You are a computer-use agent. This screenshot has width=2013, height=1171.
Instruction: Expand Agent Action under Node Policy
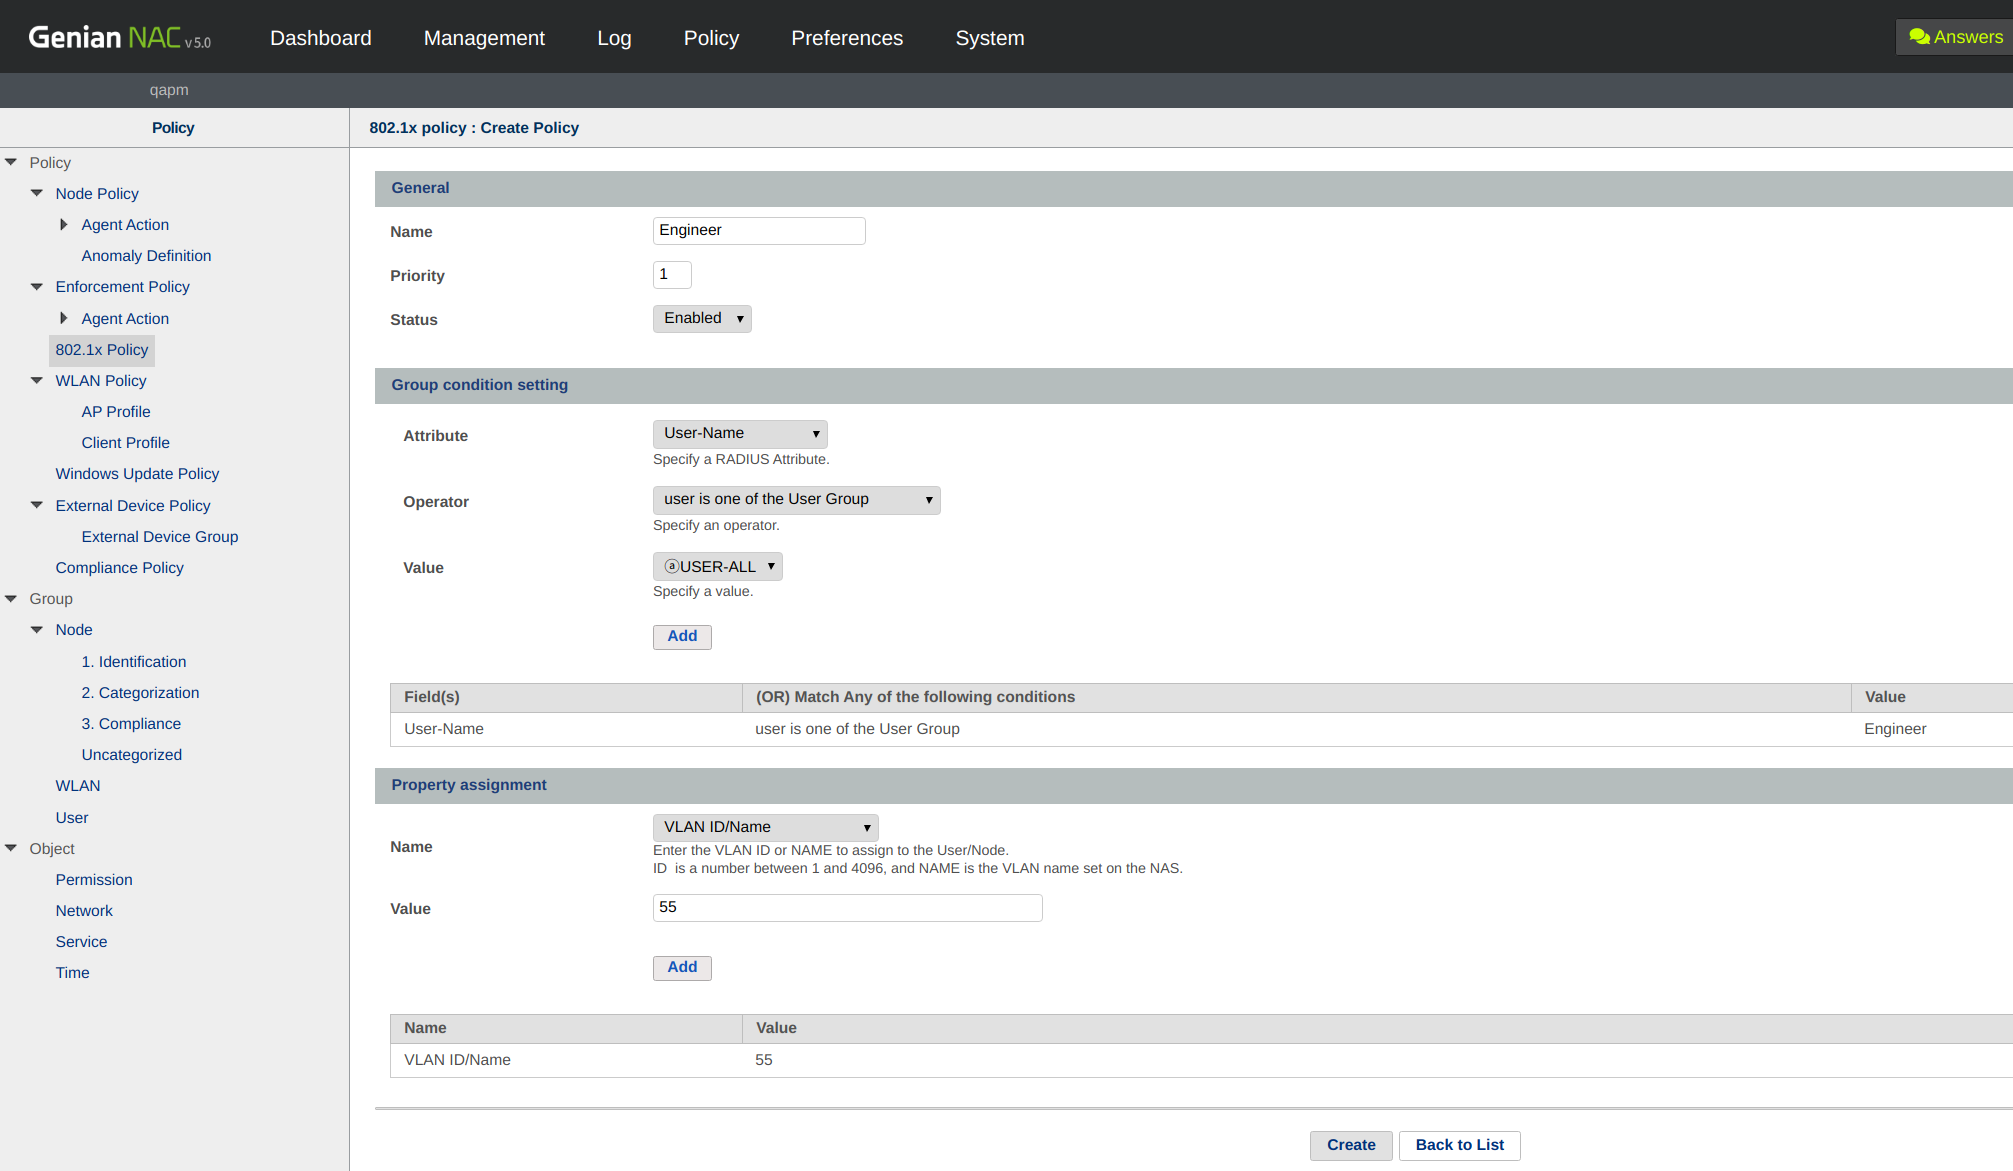pyautogui.click(x=64, y=224)
